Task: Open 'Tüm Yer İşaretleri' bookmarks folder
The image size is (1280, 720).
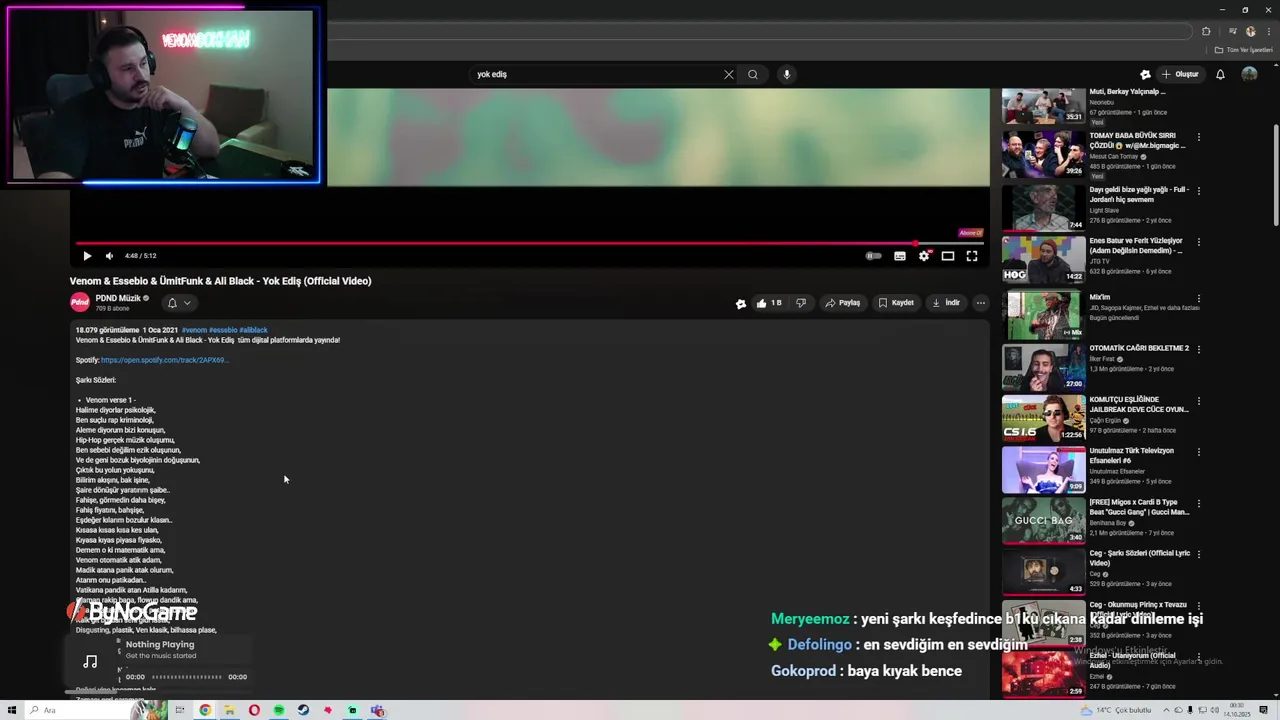Action: pos(1244,50)
